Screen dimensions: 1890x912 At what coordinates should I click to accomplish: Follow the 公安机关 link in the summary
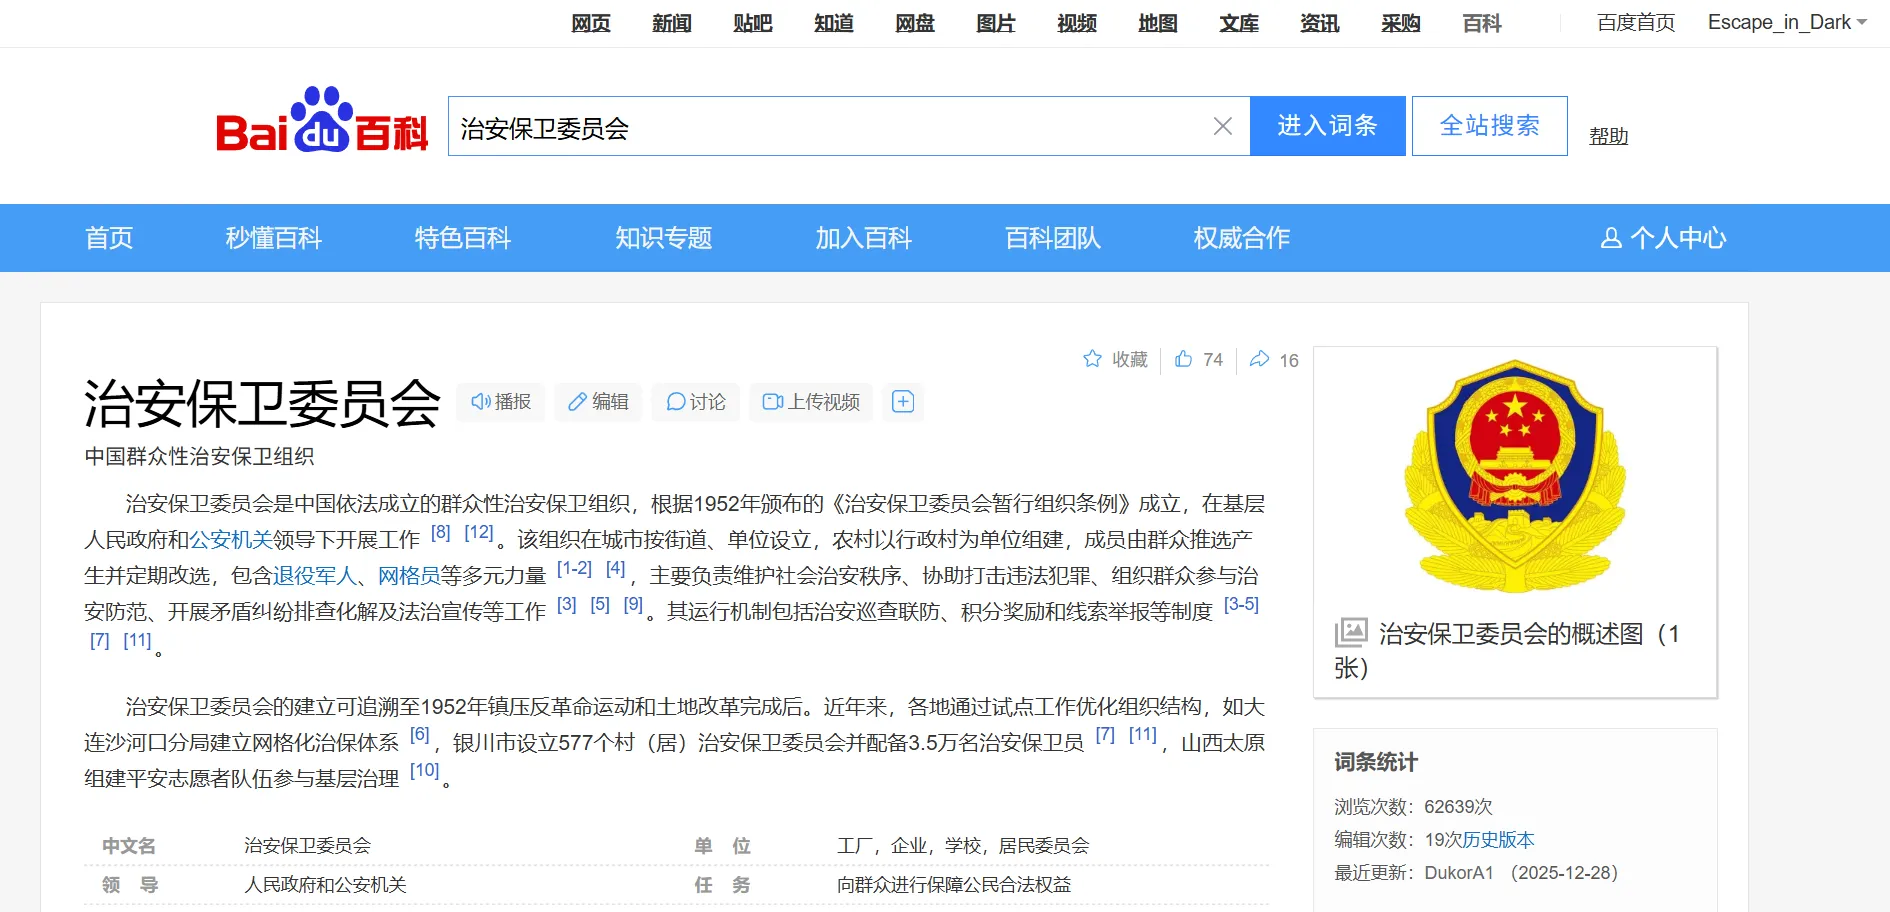click(232, 540)
